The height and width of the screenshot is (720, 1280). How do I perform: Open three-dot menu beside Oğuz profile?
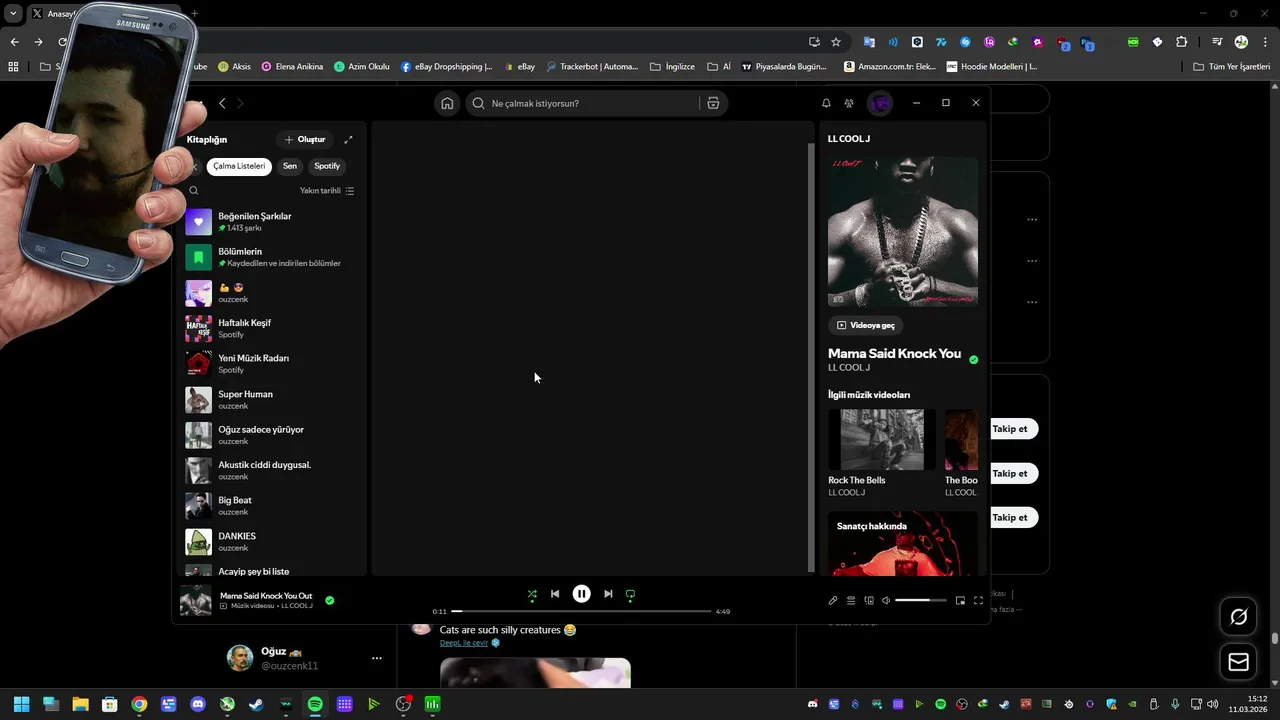tap(377, 658)
